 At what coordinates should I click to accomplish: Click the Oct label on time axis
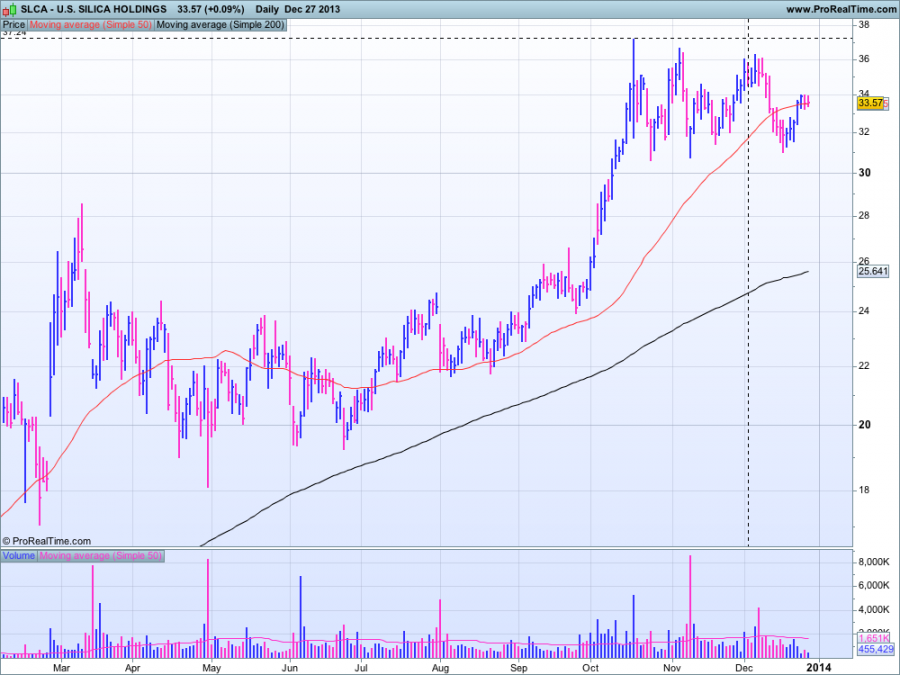tap(590, 668)
